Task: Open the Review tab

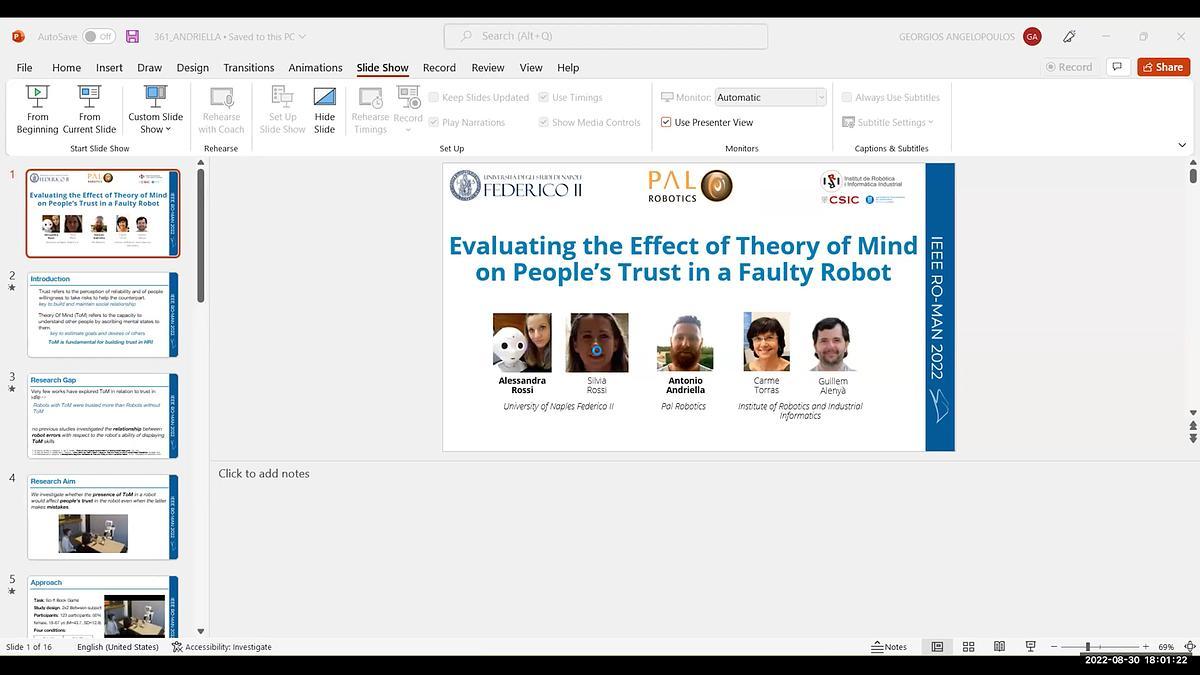Action: (487, 67)
